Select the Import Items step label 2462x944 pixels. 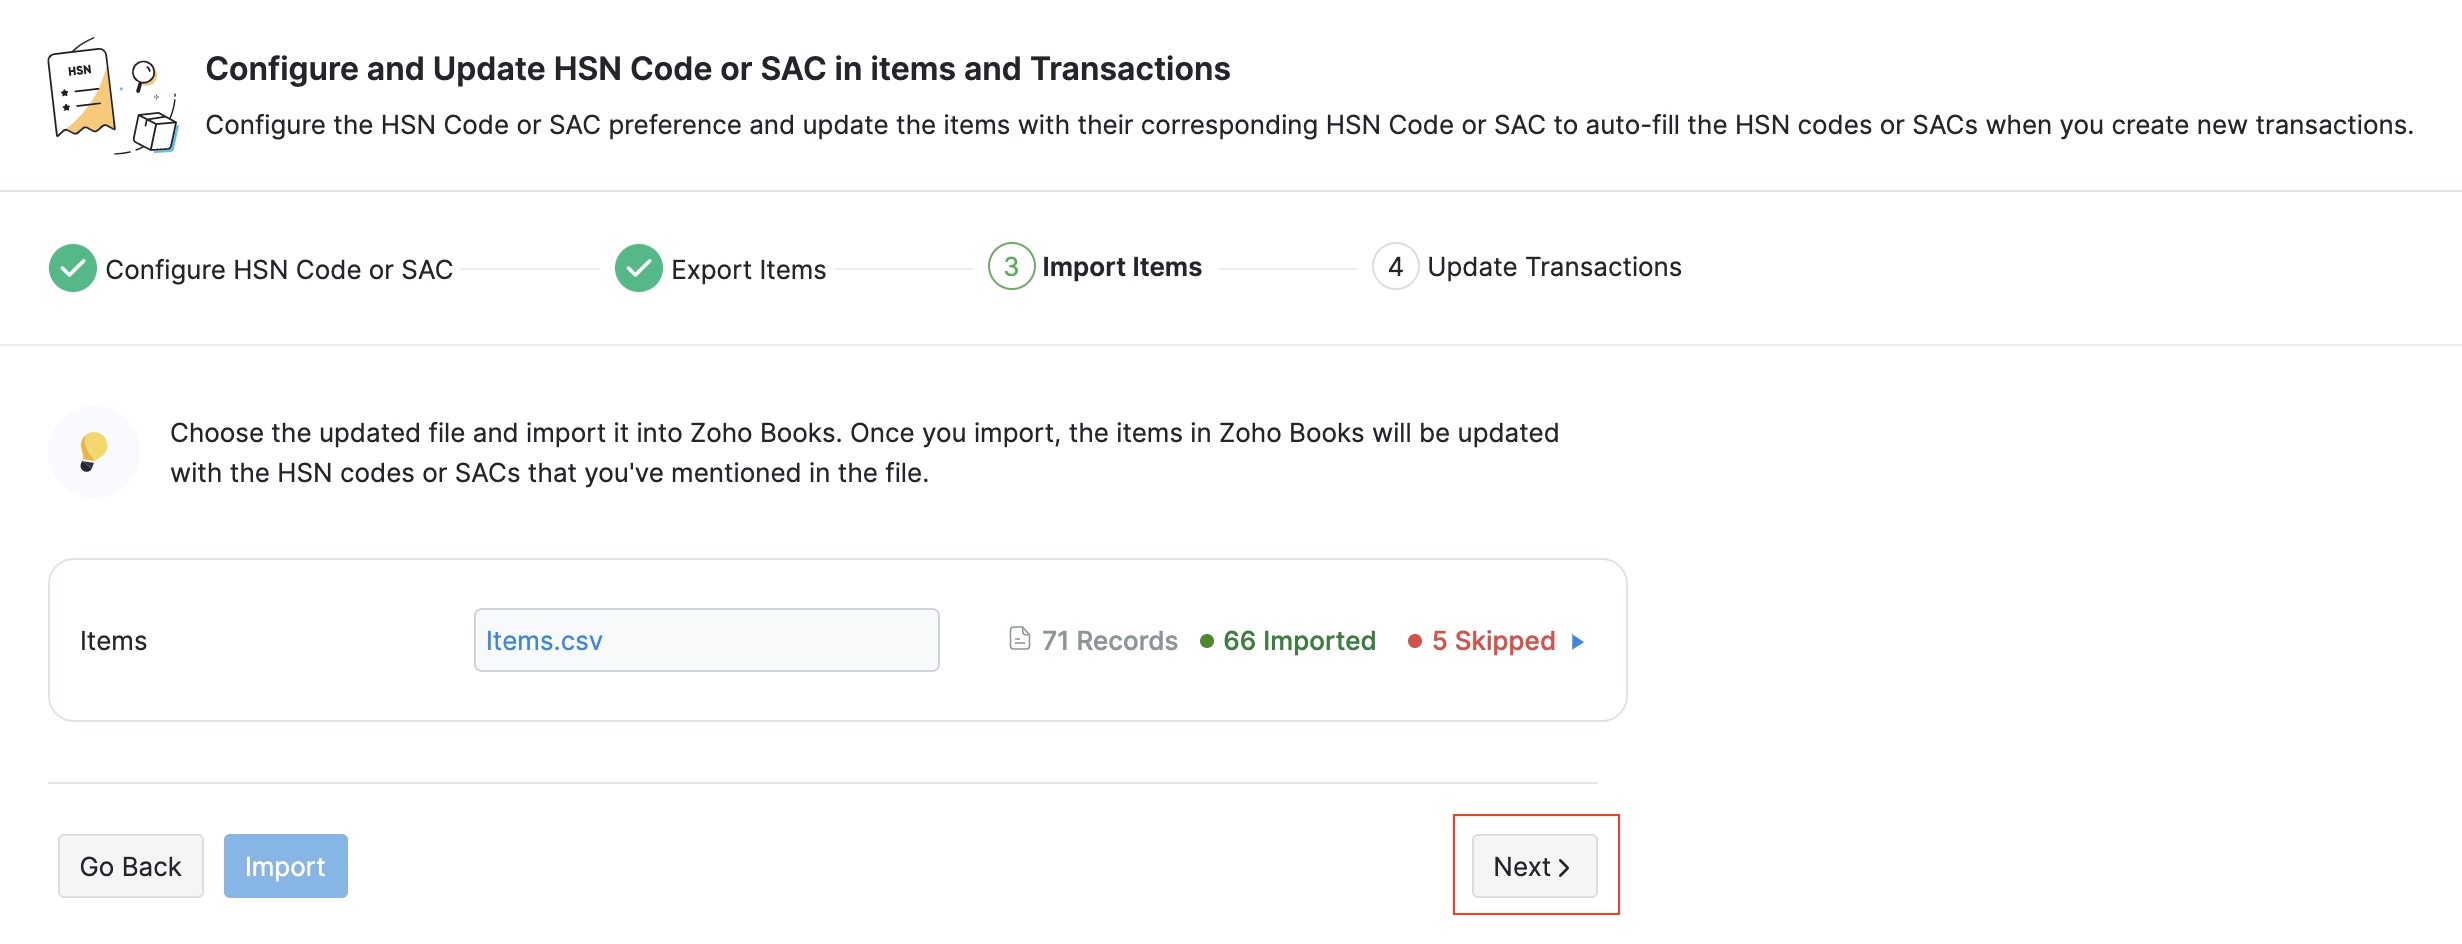(1121, 267)
